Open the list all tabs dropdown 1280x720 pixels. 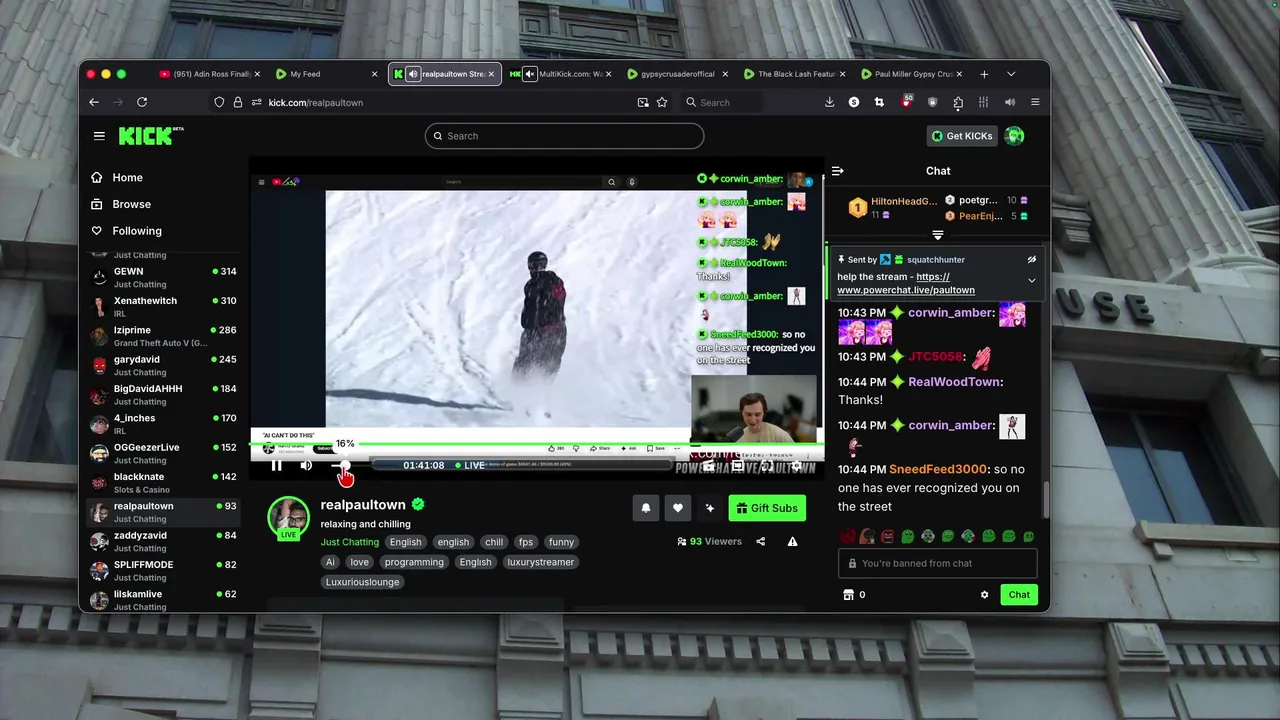(x=1011, y=74)
